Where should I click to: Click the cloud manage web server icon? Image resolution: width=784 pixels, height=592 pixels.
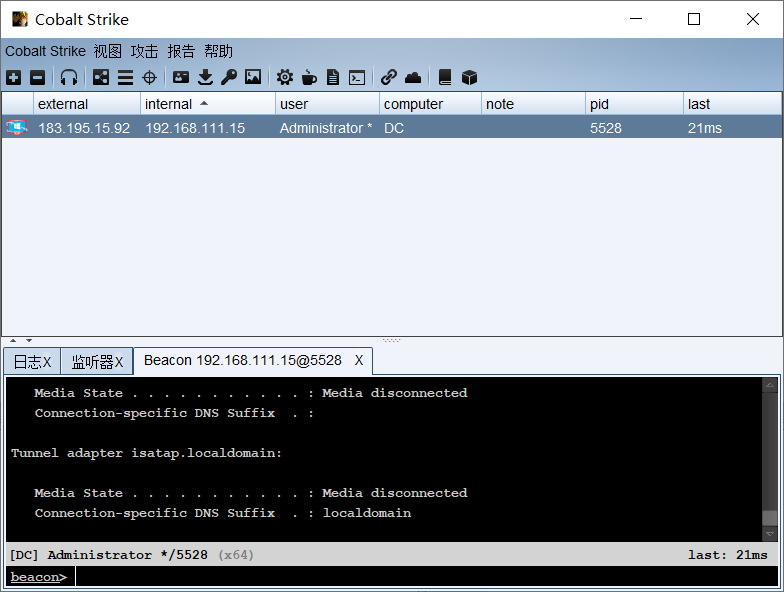413,78
